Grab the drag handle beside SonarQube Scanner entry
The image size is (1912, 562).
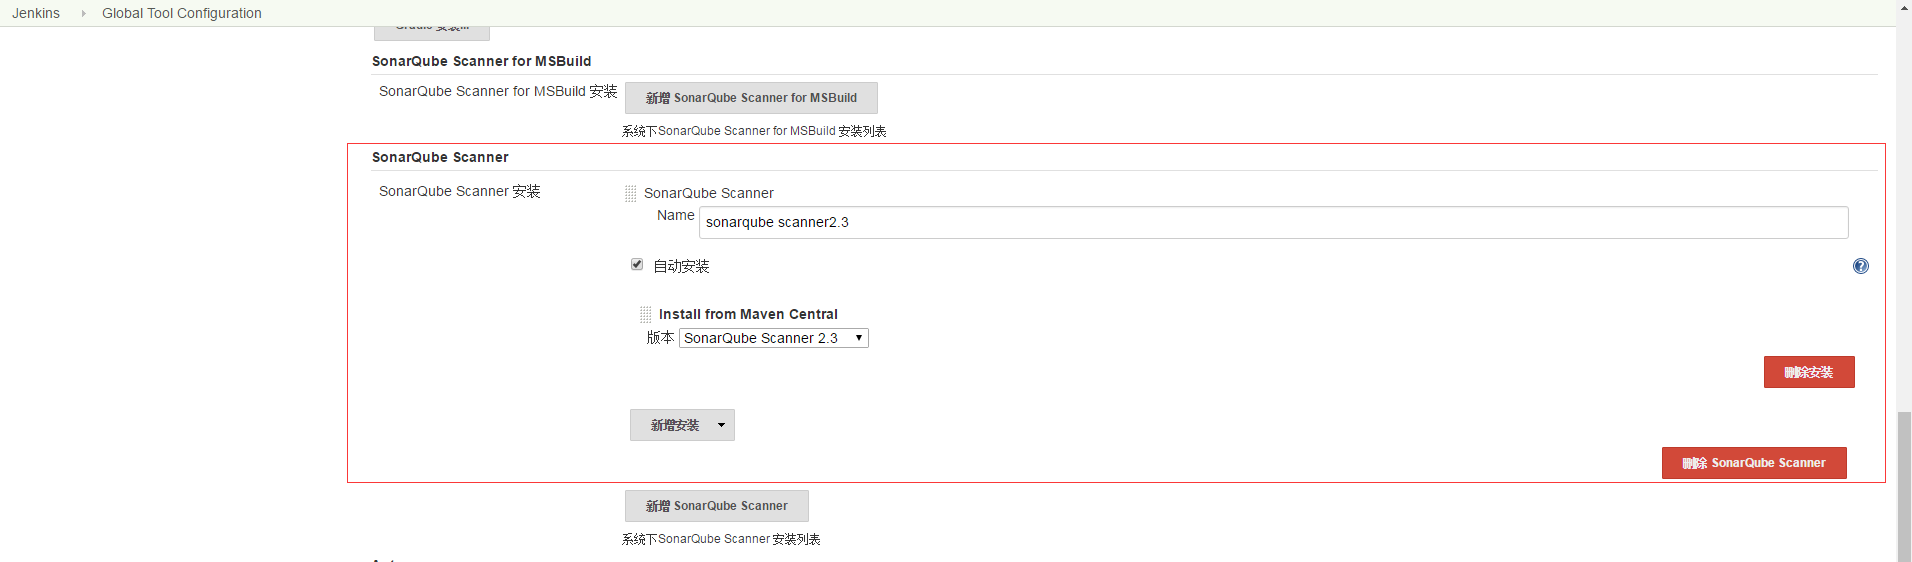(x=630, y=193)
